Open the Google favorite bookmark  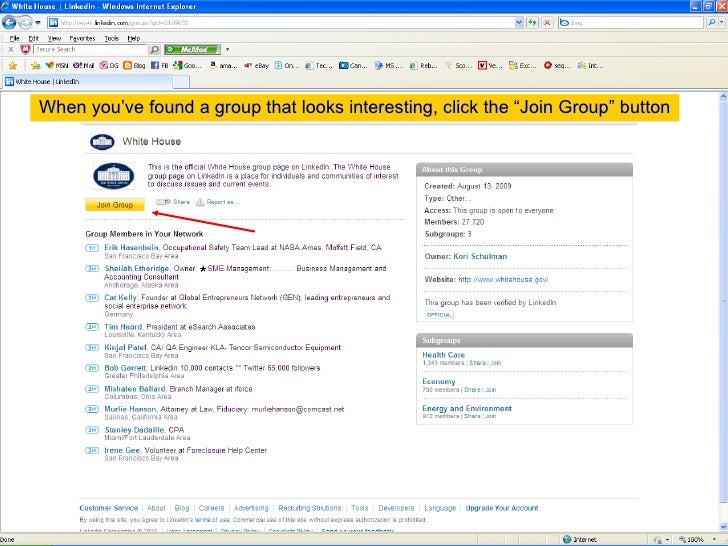187,65
